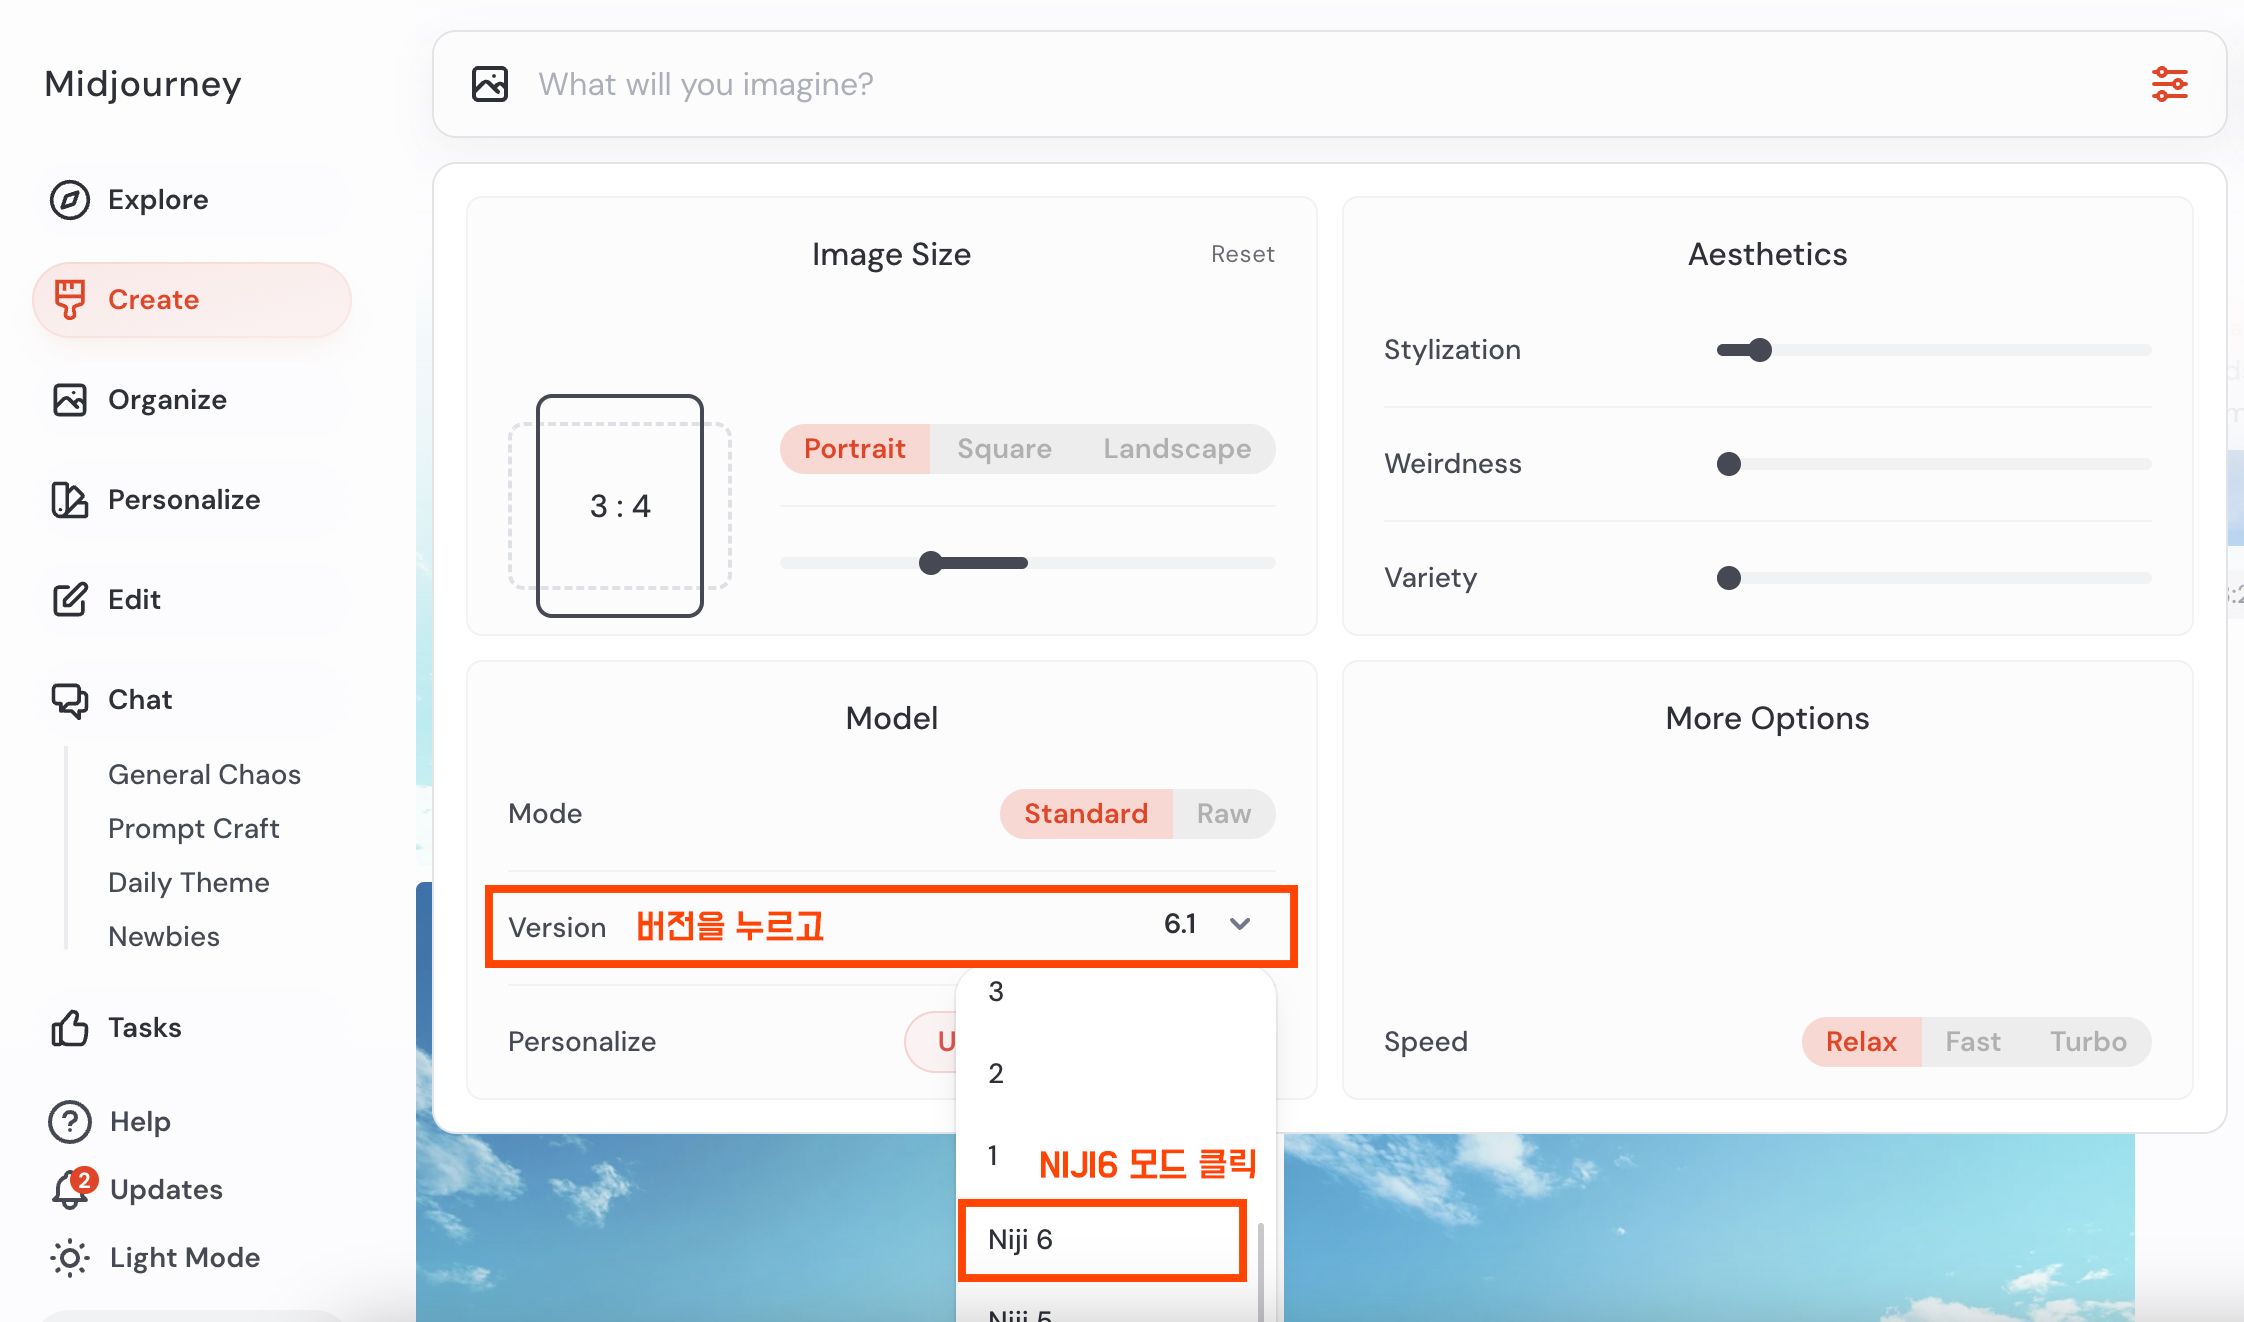
Task: Open Tasks thumbs-up icon
Action: click(x=70, y=1028)
